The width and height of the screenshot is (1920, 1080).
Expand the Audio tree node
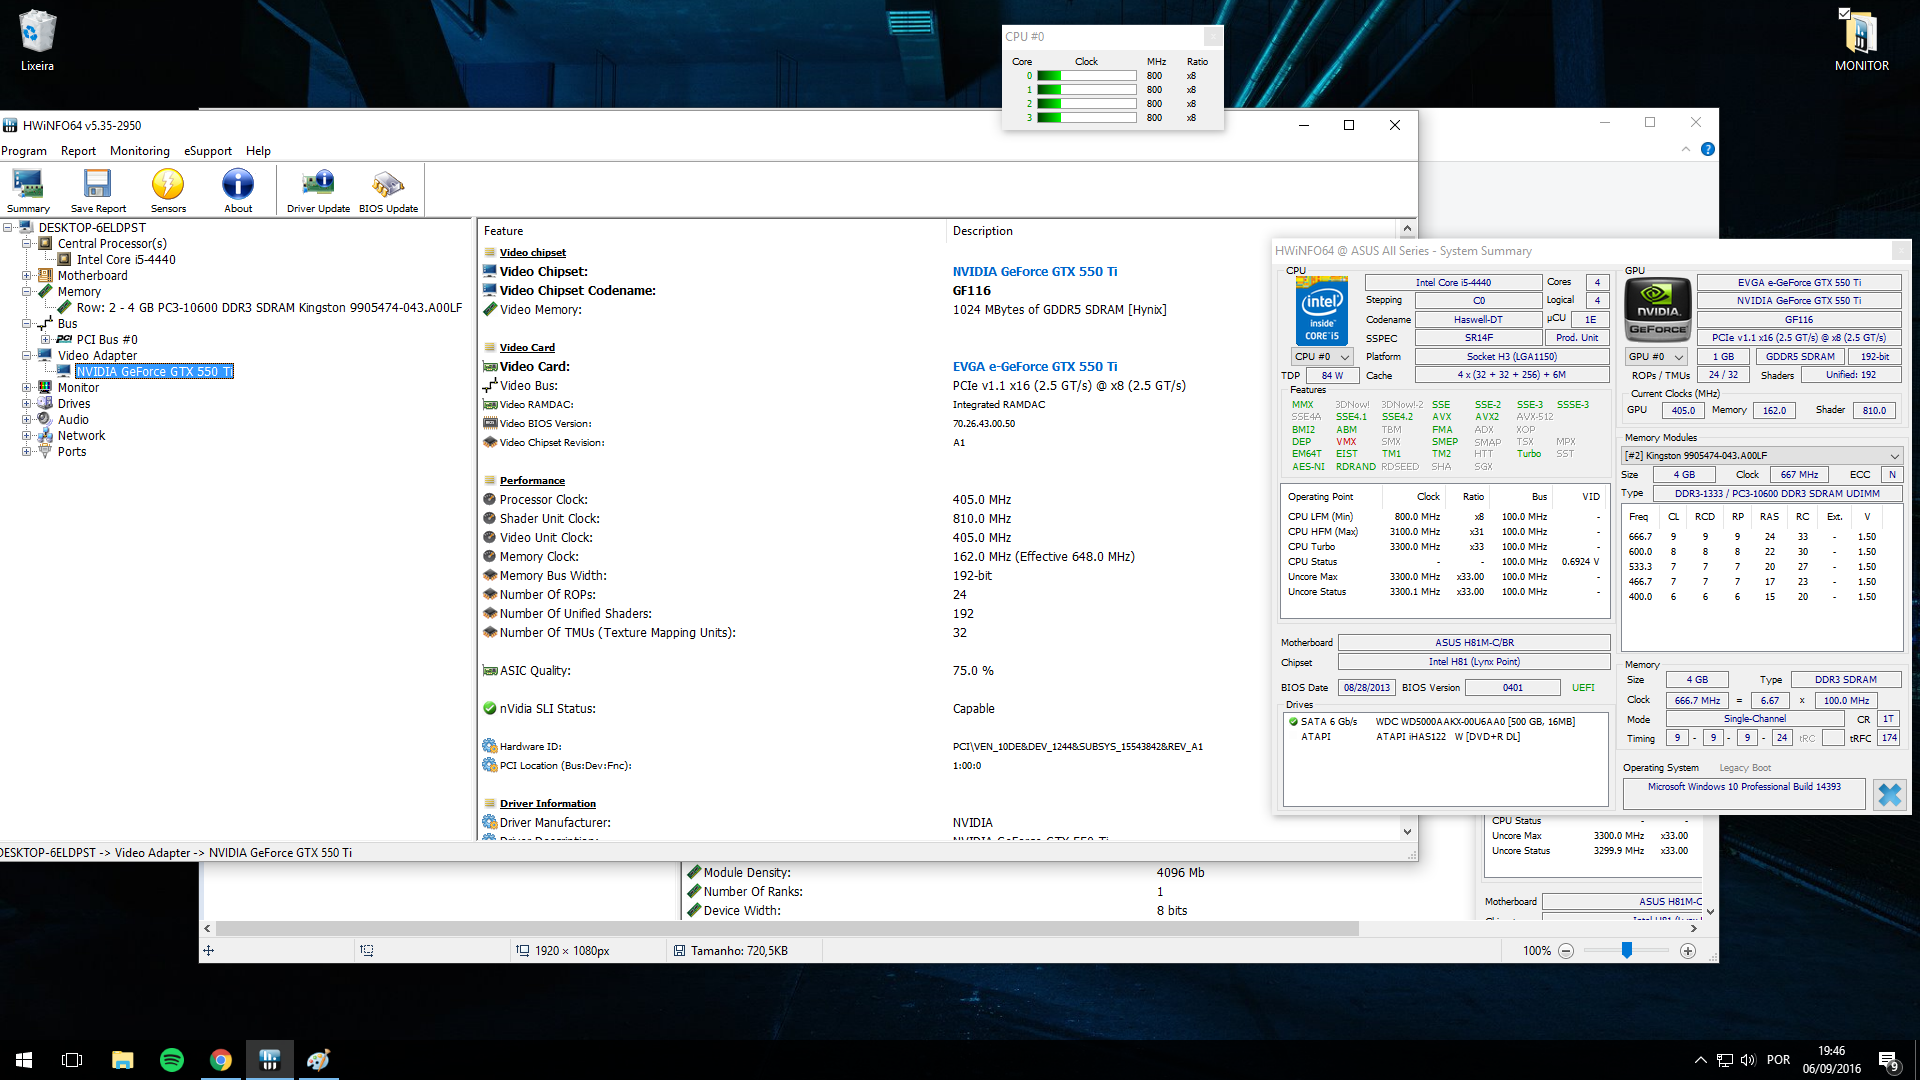coord(27,420)
